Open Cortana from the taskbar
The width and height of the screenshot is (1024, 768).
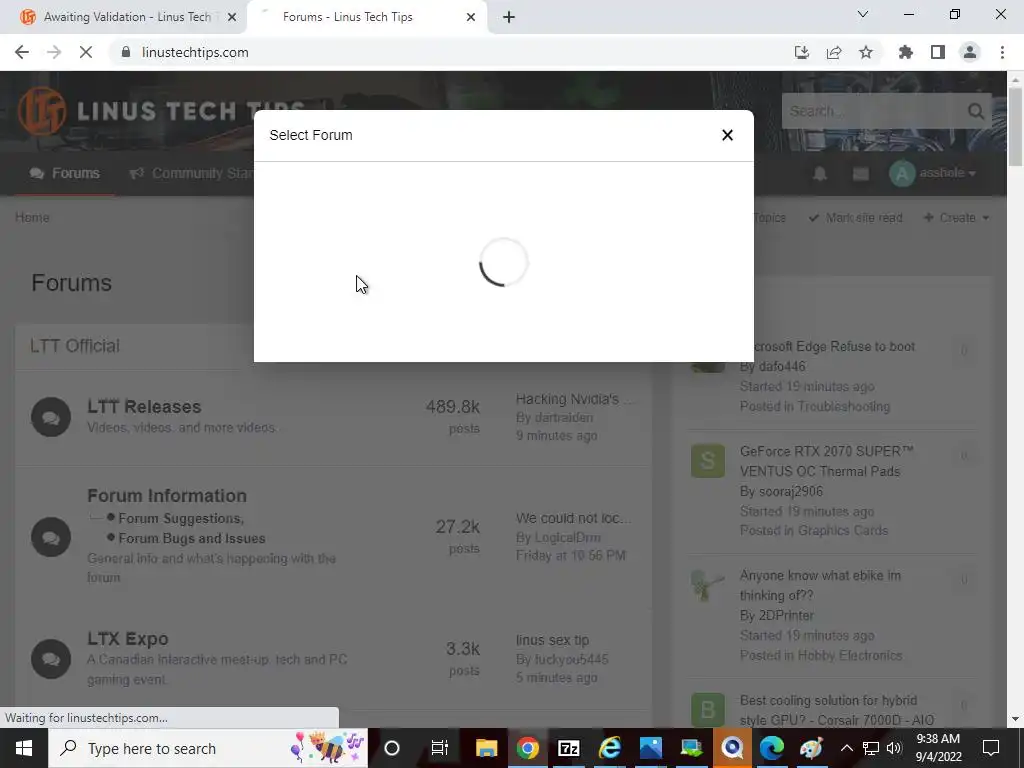pos(392,748)
